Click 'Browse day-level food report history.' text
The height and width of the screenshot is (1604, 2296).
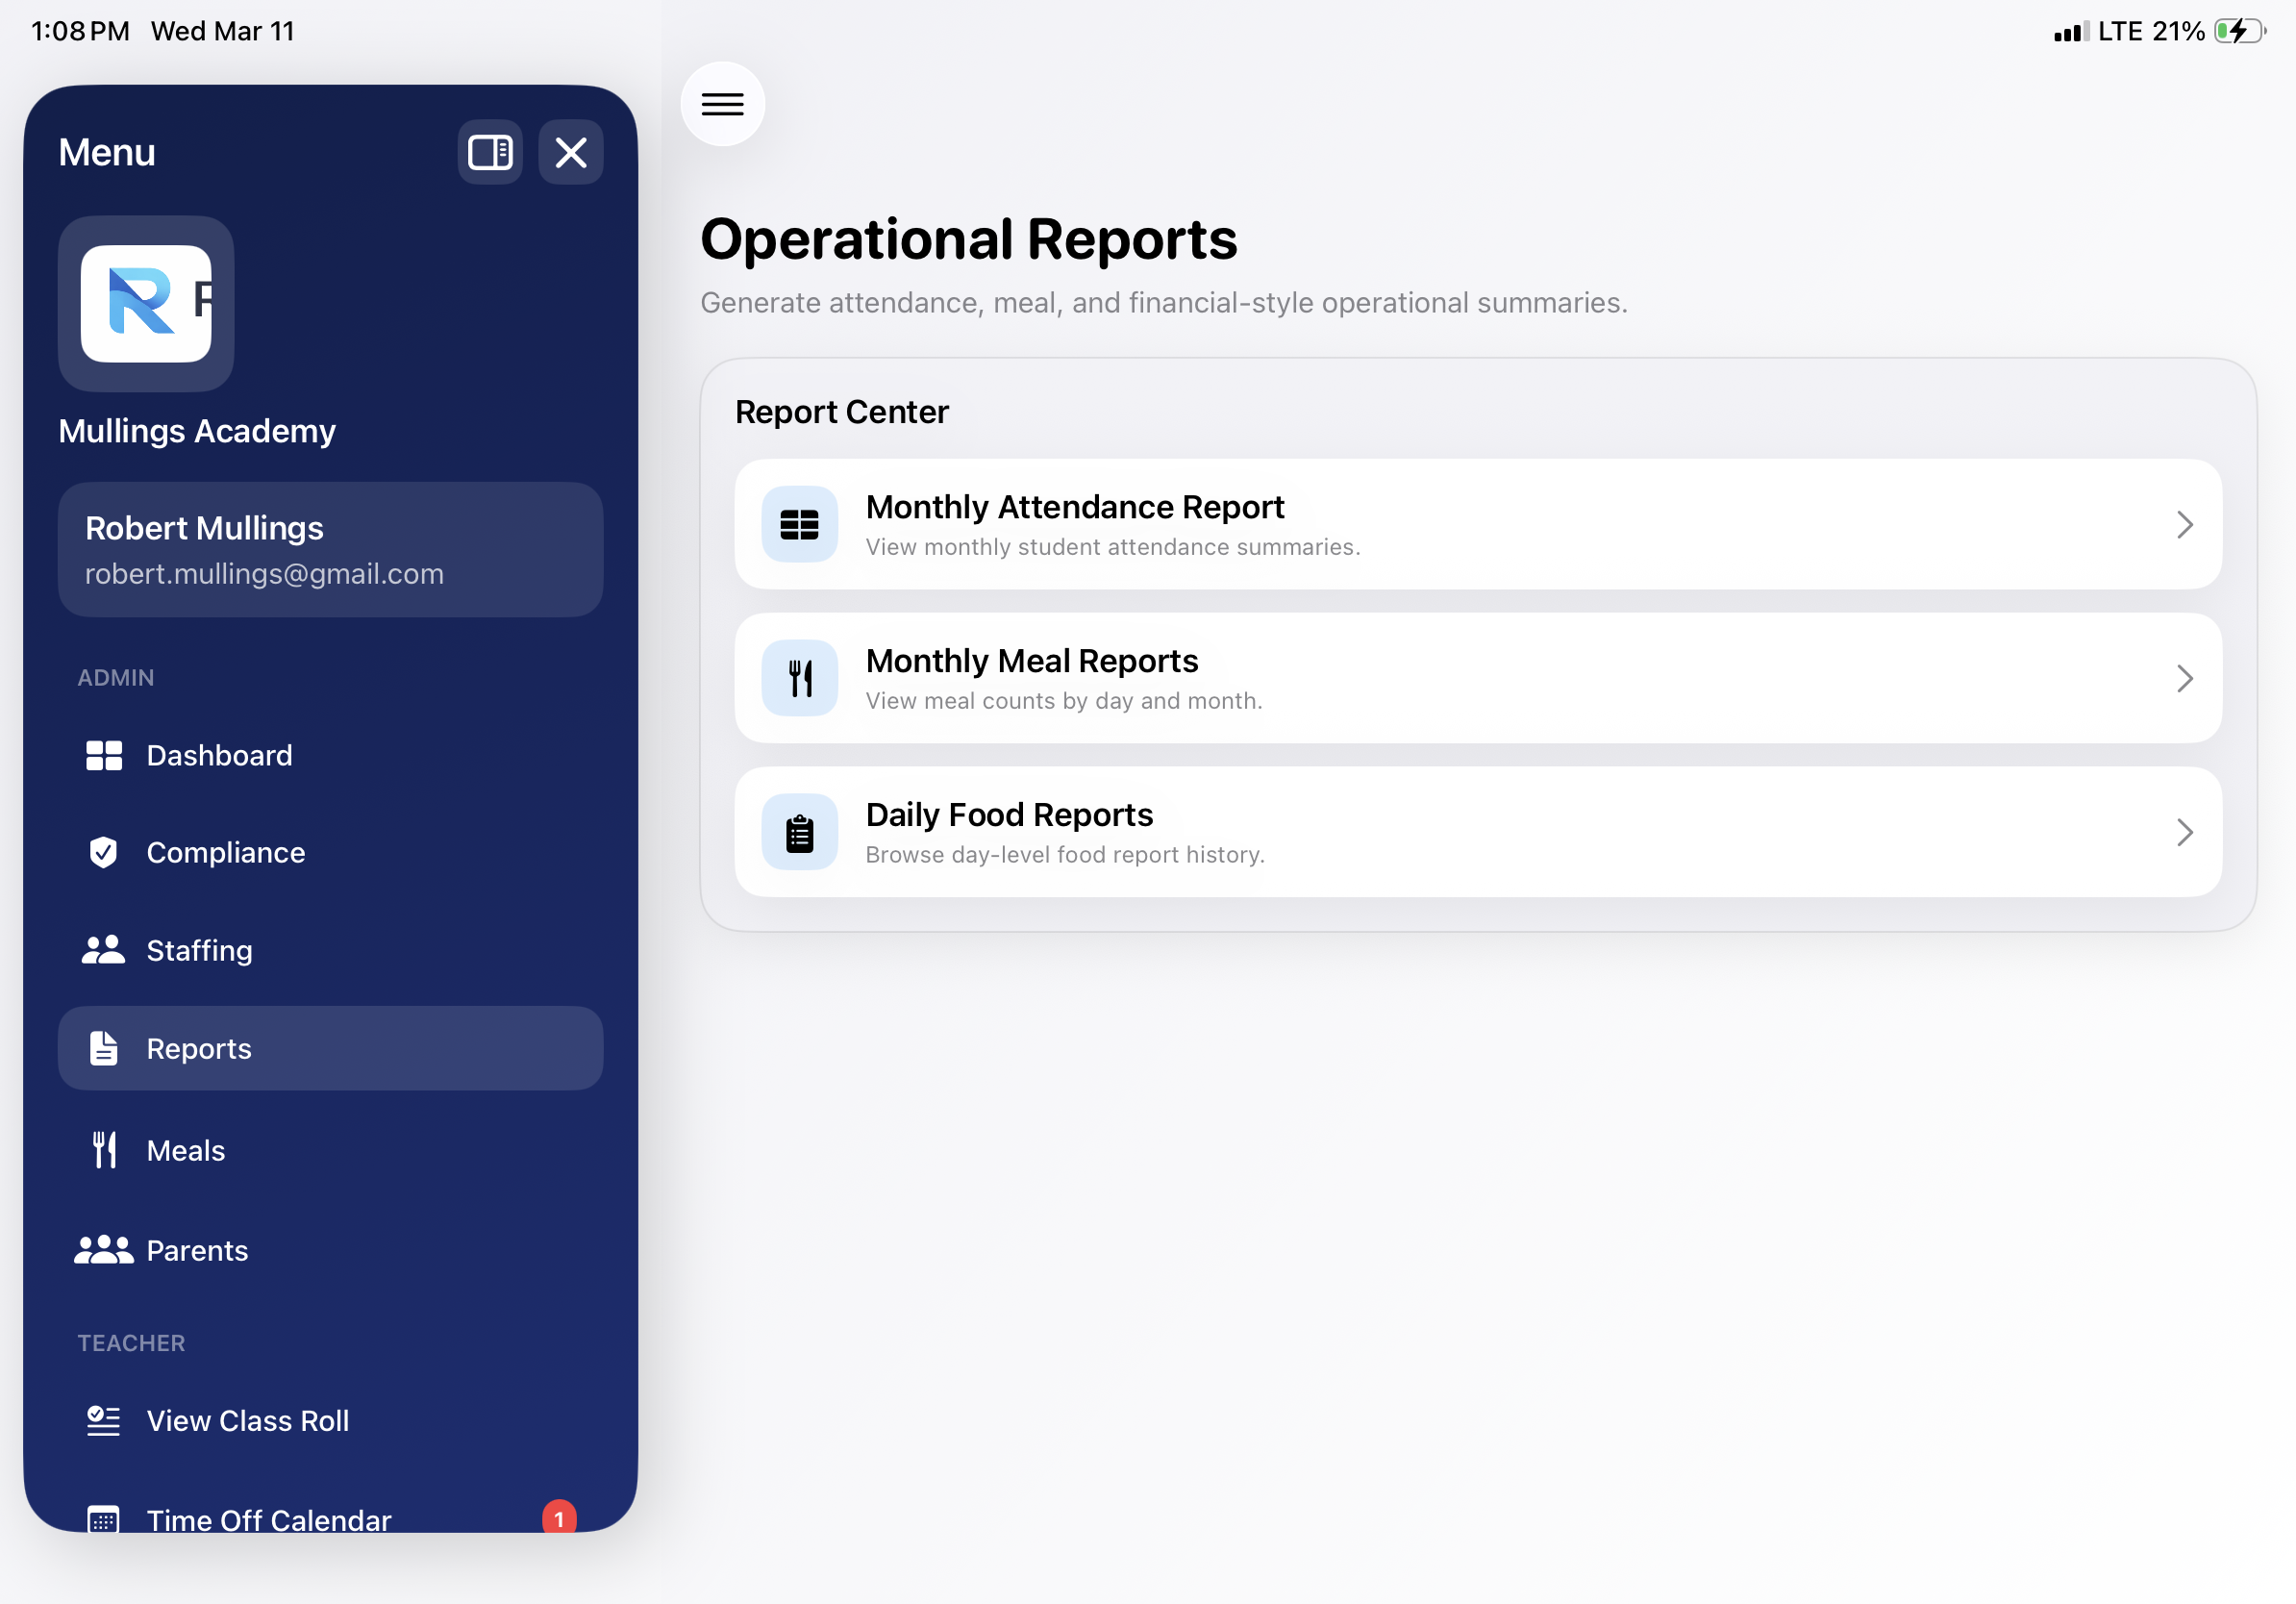coord(1064,855)
